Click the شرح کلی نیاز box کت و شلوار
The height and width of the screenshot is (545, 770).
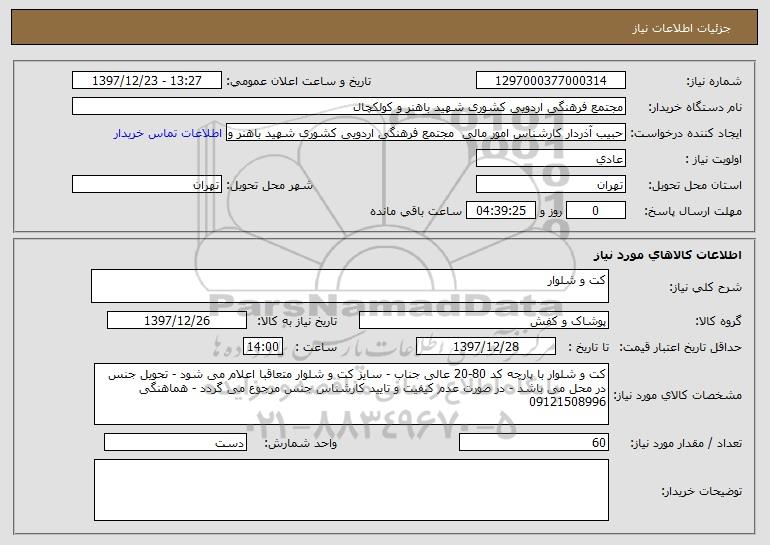pos(350,286)
